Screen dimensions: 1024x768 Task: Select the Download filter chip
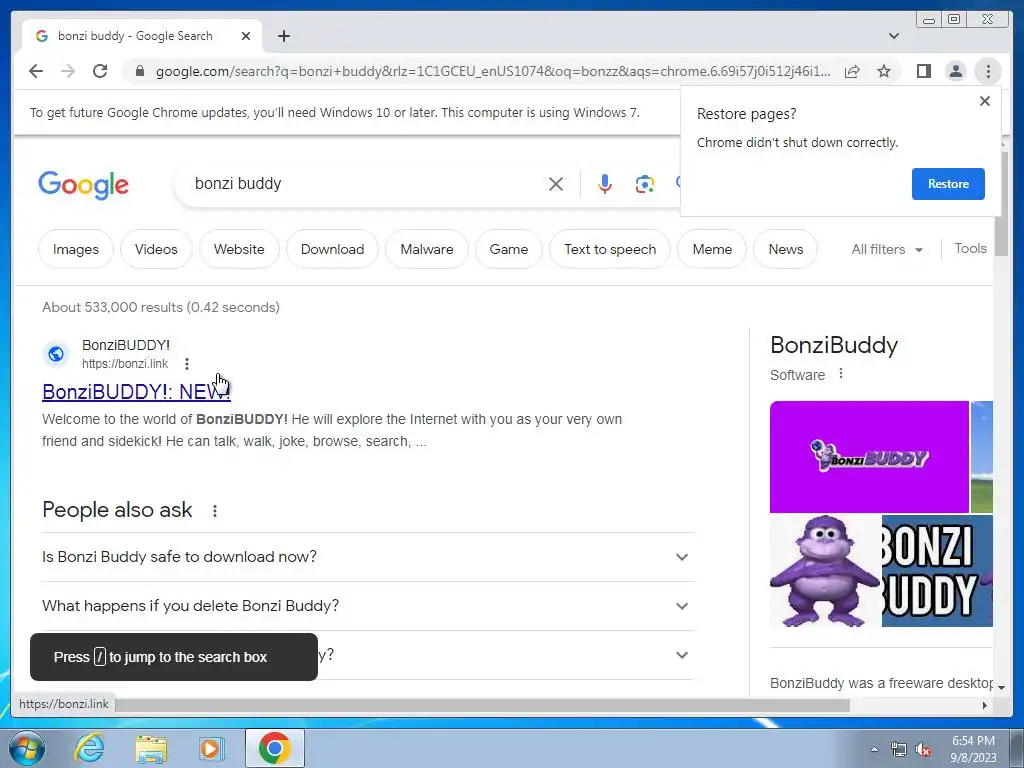pyautogui.click(x=332, y=249)
